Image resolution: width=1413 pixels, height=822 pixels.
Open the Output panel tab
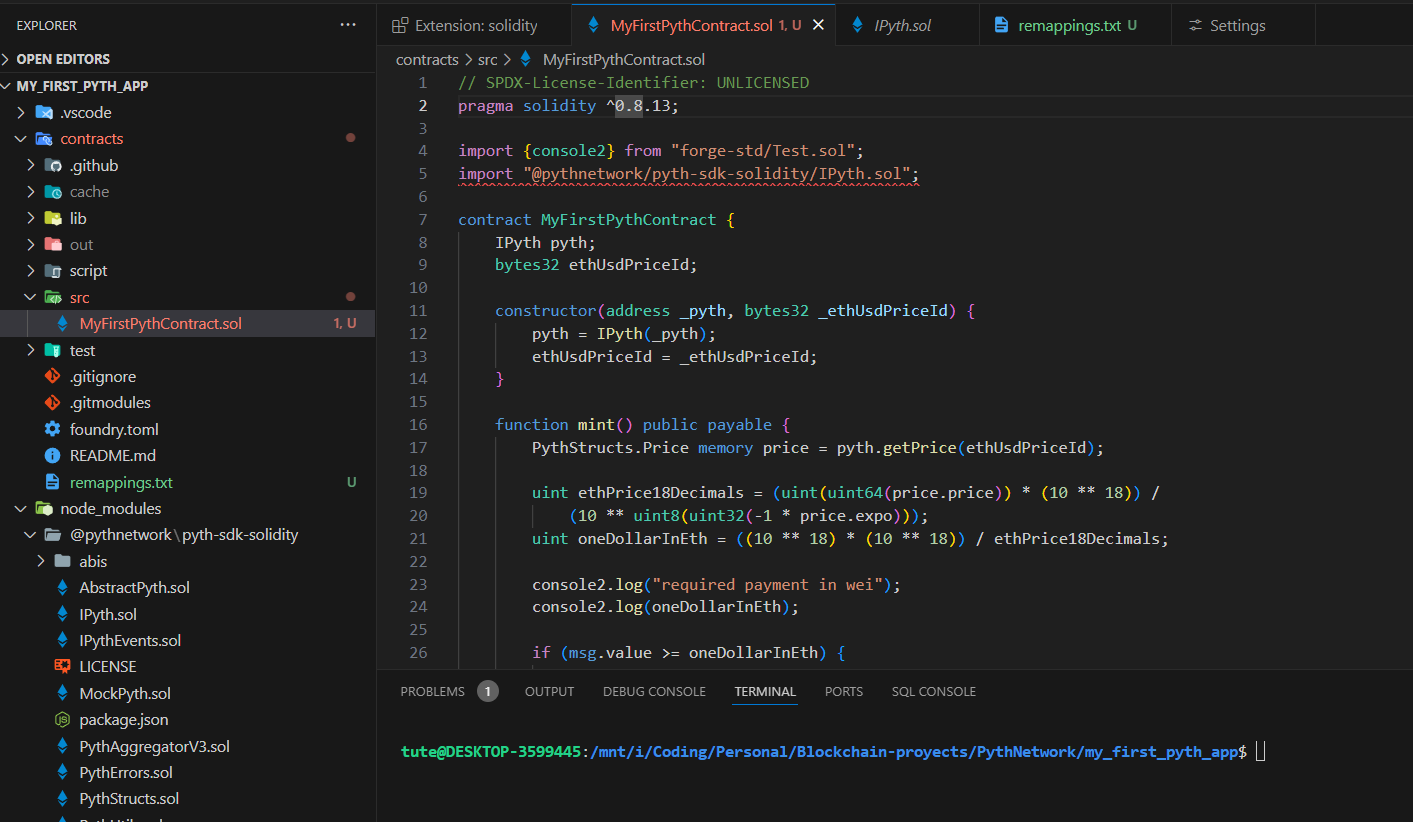tap(549, 691)
